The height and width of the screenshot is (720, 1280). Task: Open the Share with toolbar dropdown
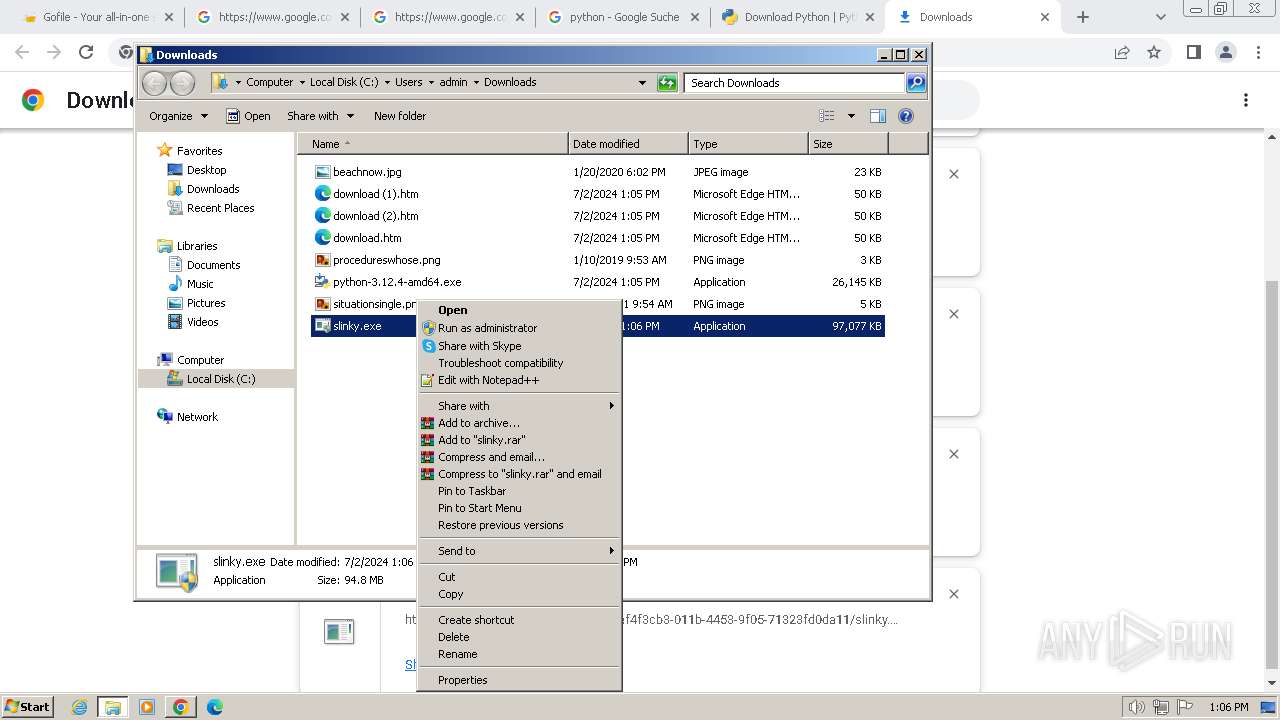point(320,116)
